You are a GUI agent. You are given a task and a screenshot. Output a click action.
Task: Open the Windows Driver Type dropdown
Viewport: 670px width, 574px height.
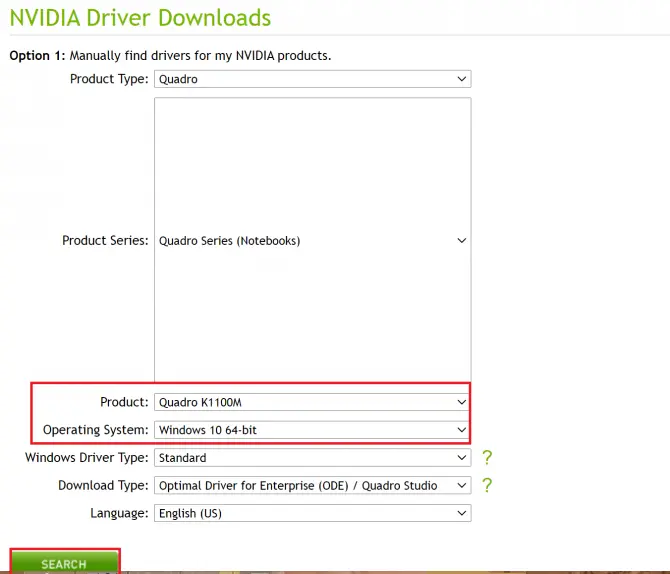(x=312, y=458)
